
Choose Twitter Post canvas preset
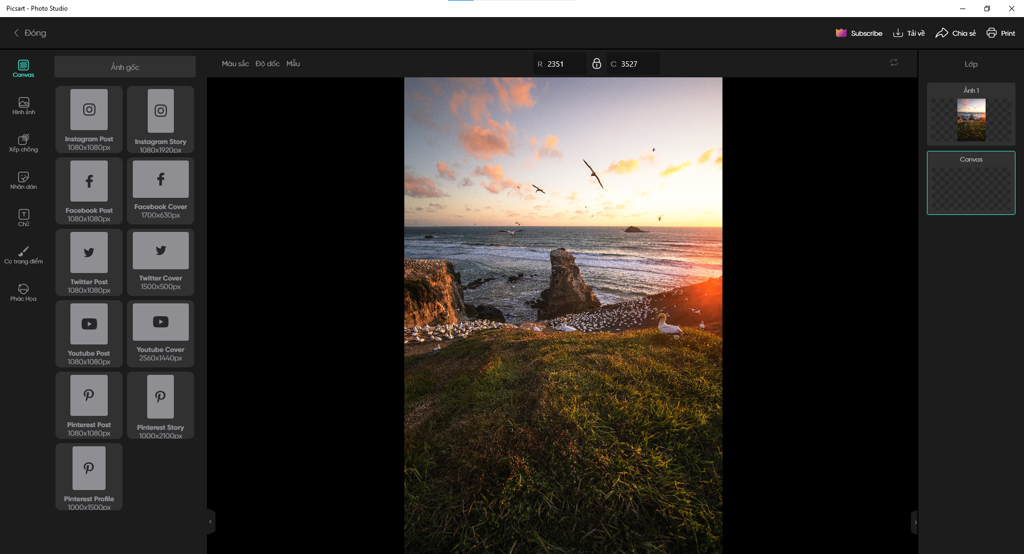[x=89, y=262]
